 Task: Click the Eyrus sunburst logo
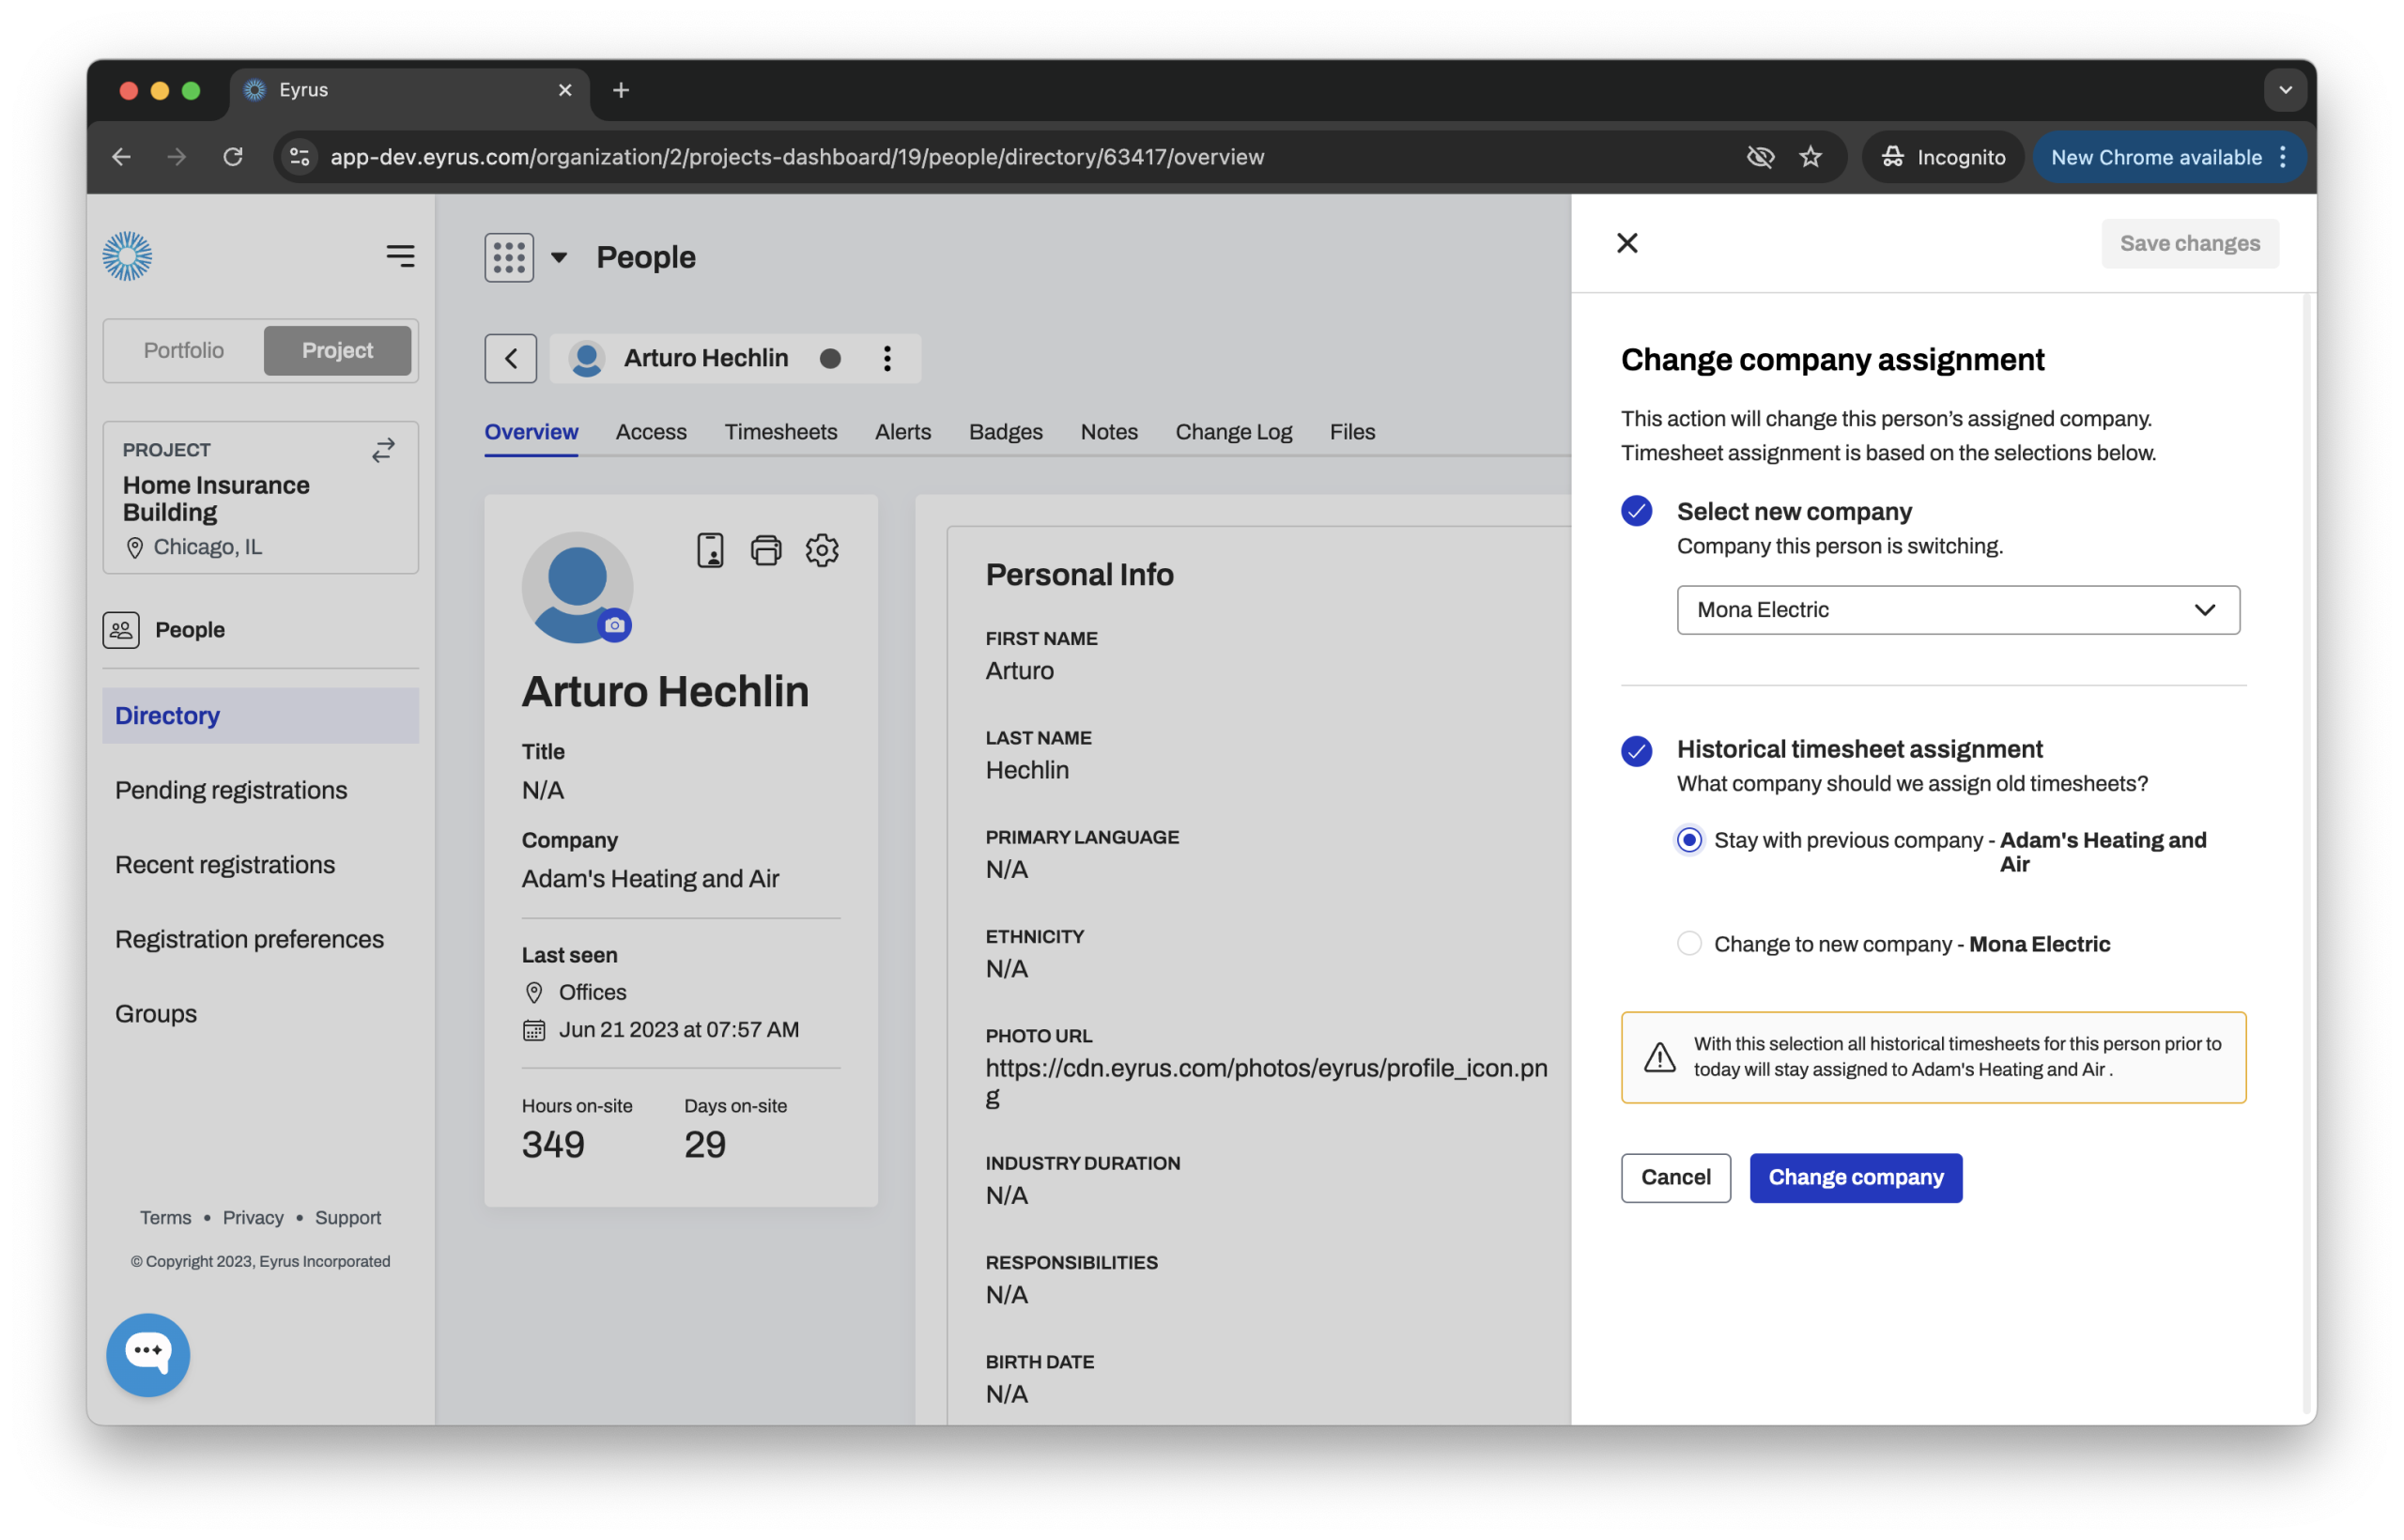click(x=127, y=256)
